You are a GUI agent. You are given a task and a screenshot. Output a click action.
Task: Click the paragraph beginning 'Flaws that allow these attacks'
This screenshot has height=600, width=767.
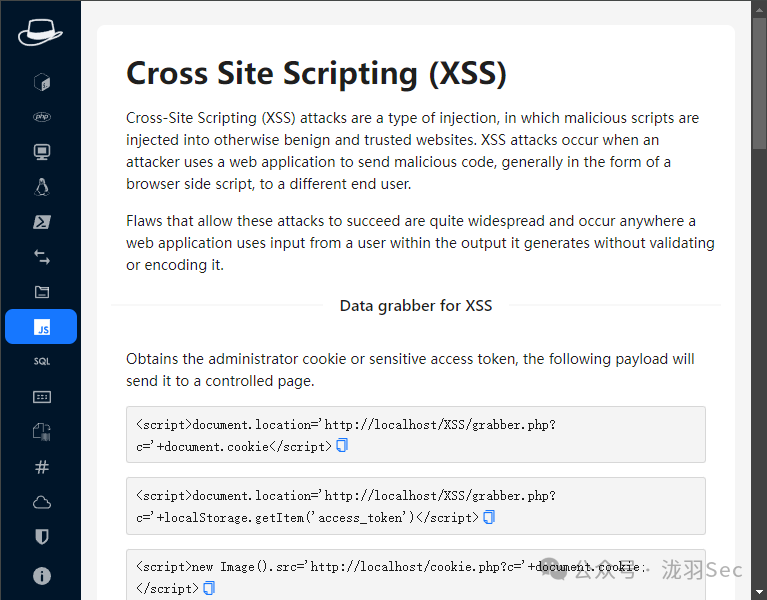420,243
